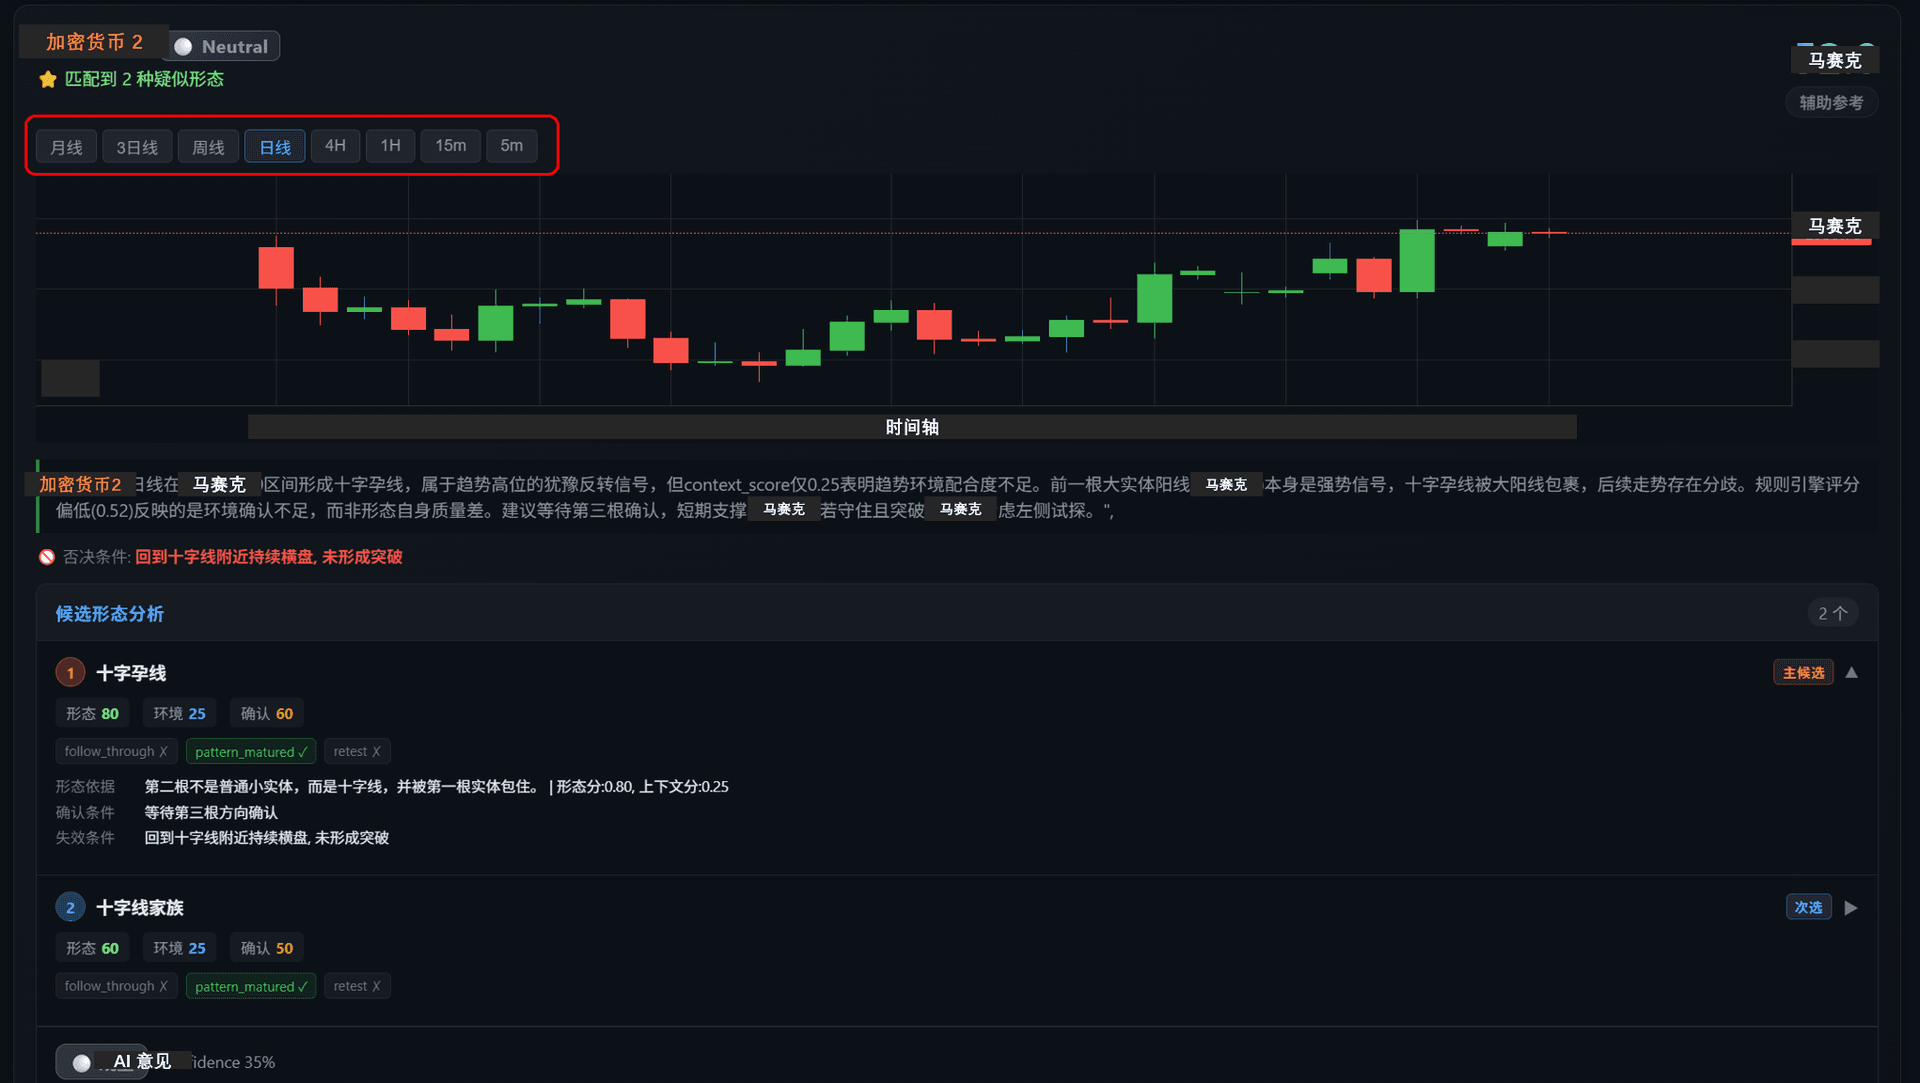Toggle retest tag under 十字线家族

(357, 986)
